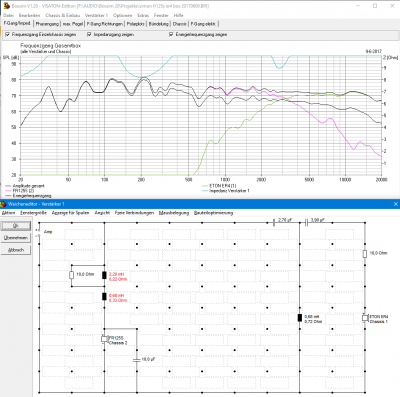The height and width of the screenshot is (397, 400).
Task: Switch to the Phasengang tab
Action: click(47, 24)
